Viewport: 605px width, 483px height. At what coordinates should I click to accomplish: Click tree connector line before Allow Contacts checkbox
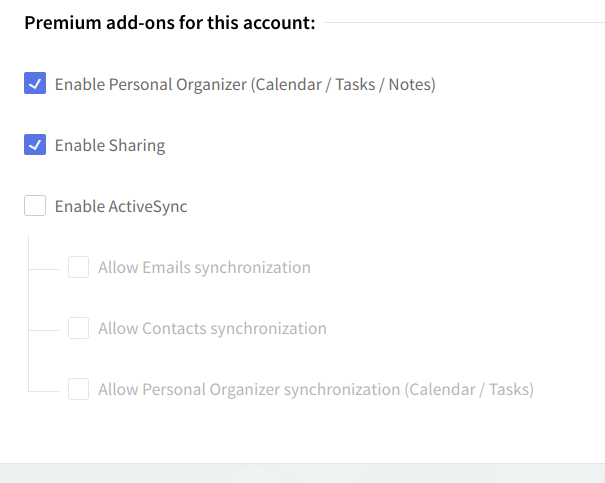pos(46,329)
